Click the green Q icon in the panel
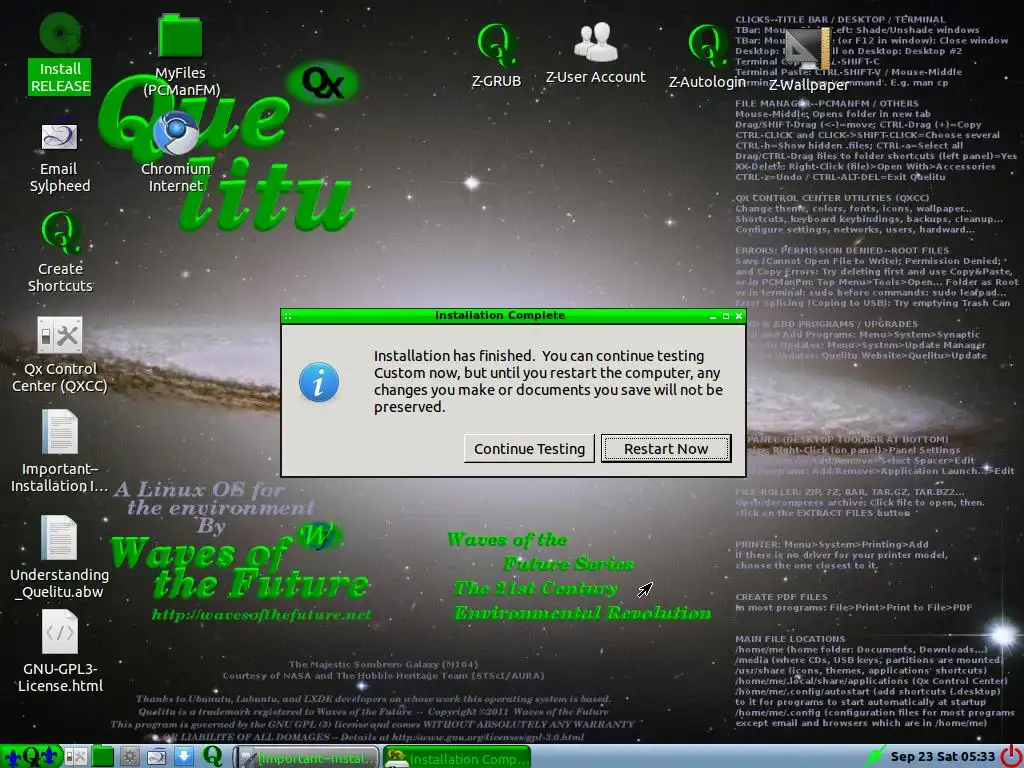The height and width of the screenshot is (768, 1024). (212, 756)
